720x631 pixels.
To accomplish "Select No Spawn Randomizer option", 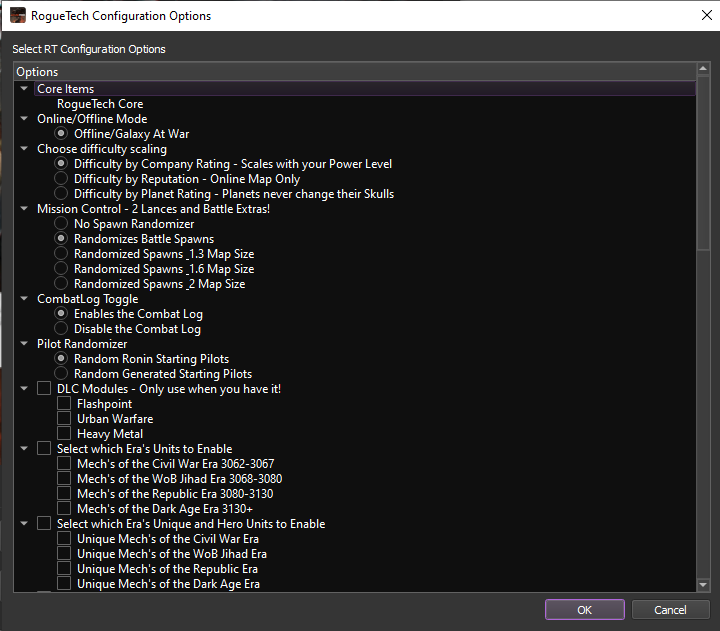I will 61,224.
